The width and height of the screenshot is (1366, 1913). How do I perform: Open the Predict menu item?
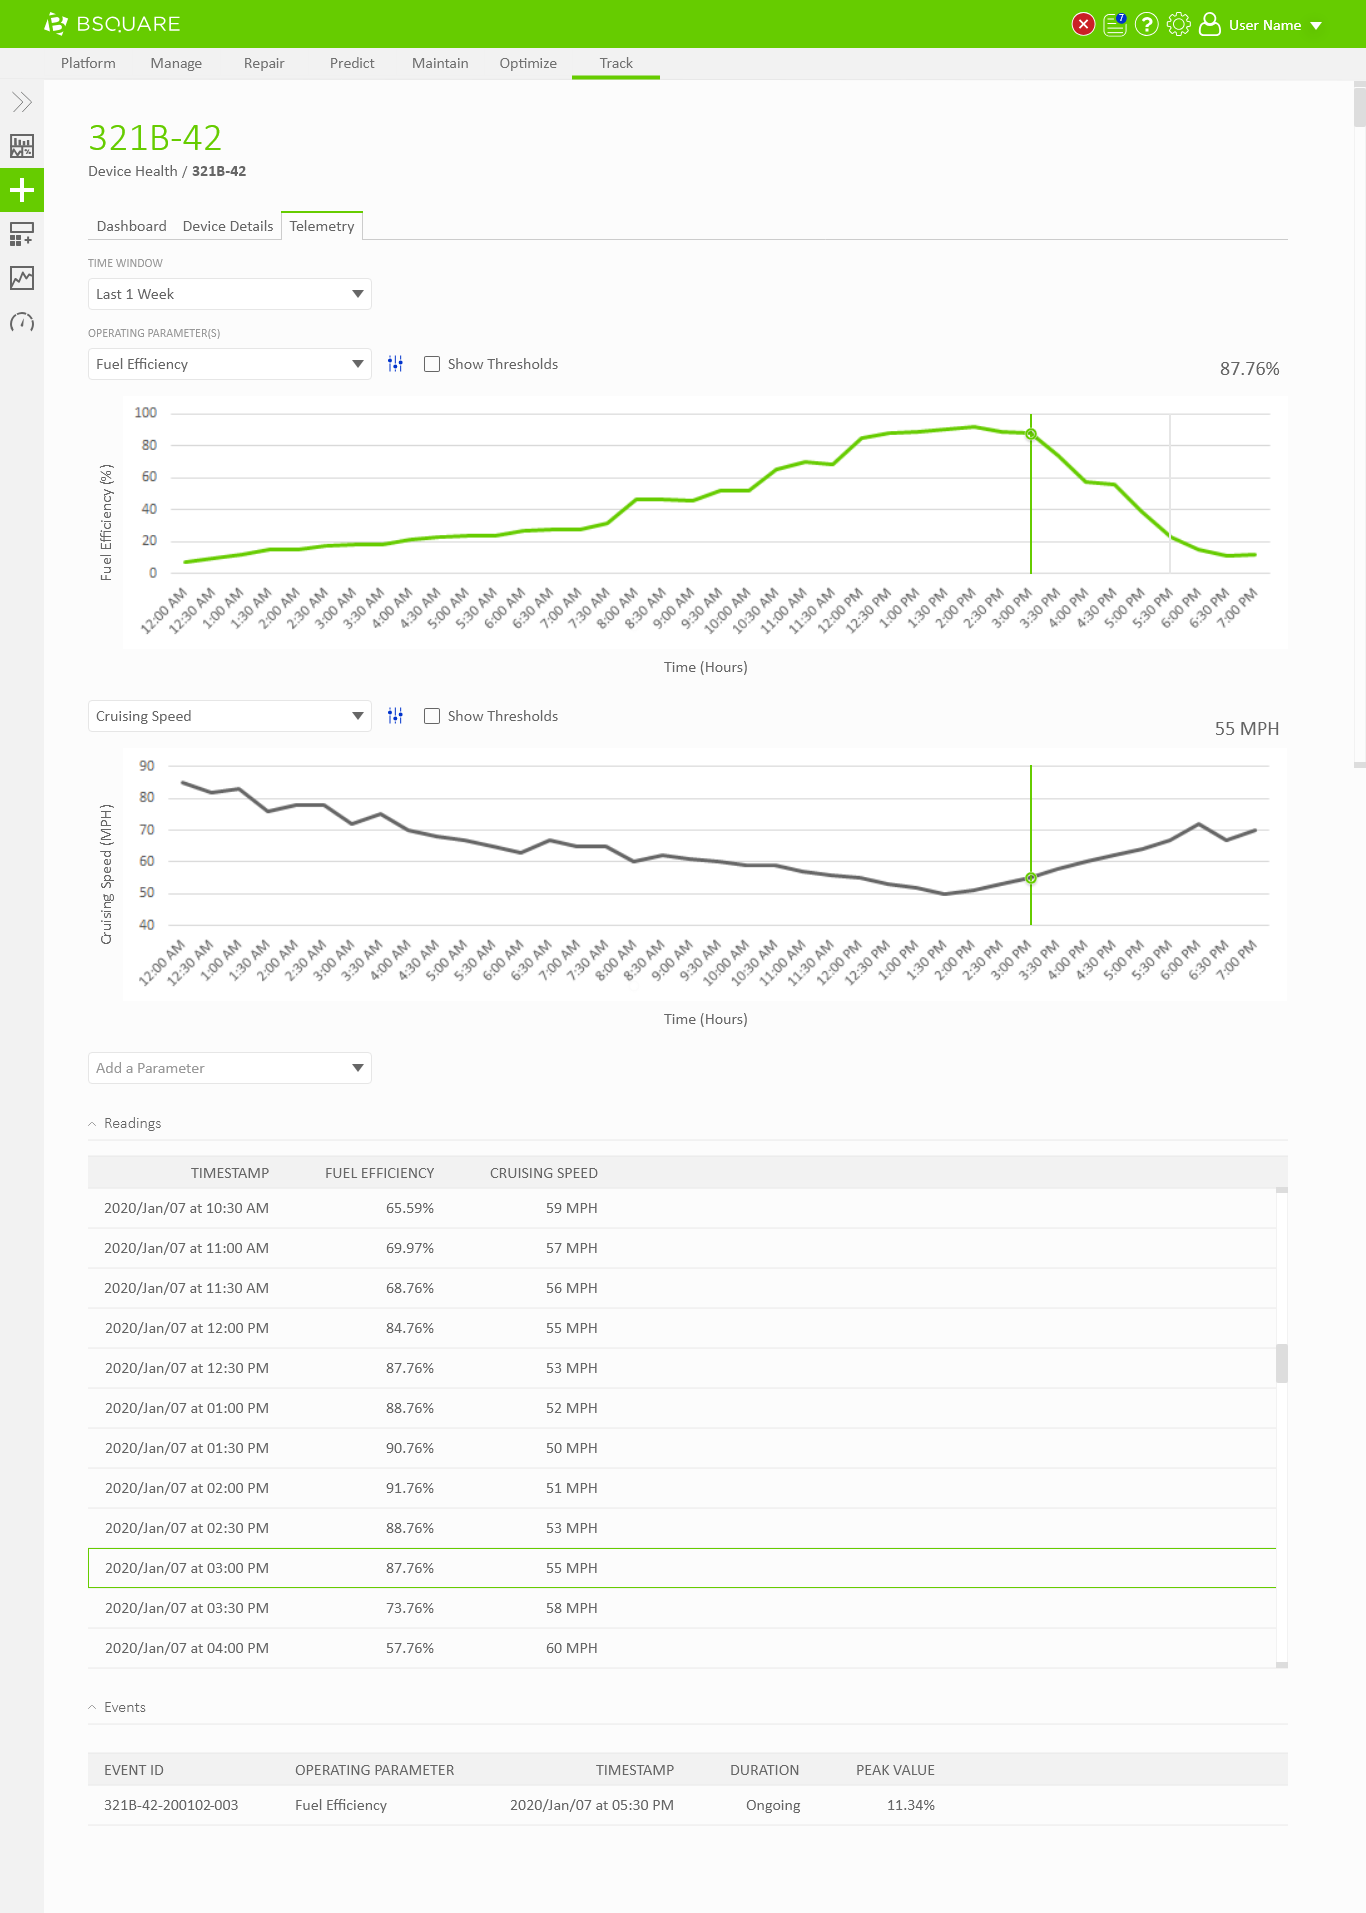pyautogui.click(x=352, y=63)
